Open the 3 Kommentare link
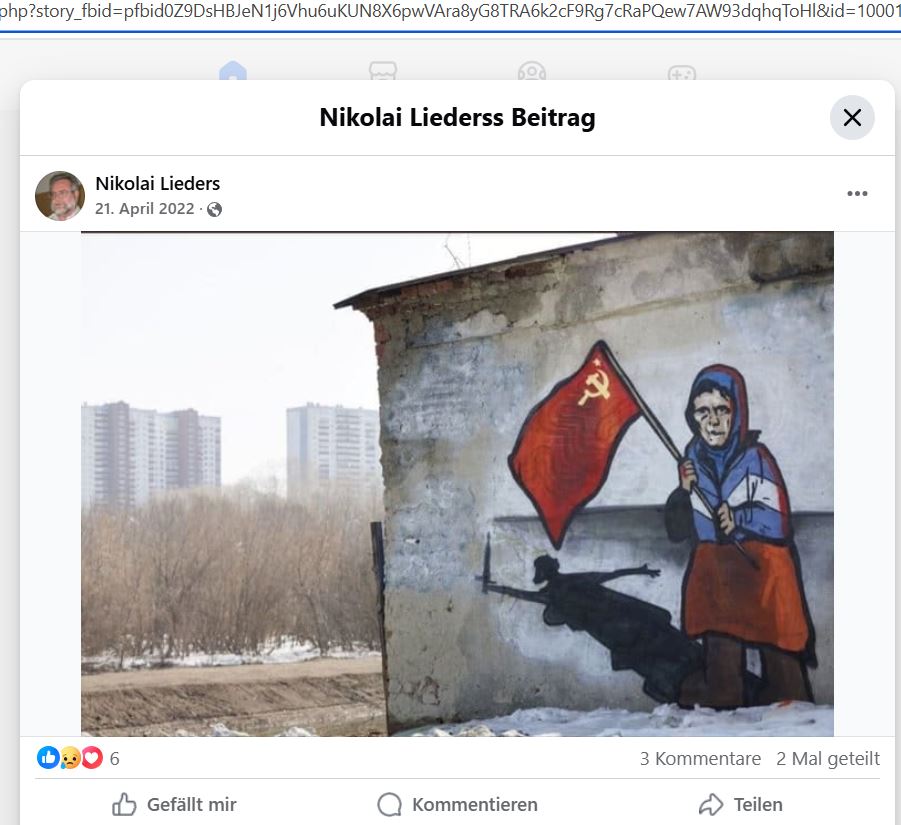Viewport: 901px width, 825px height. [x=700, y=758]
